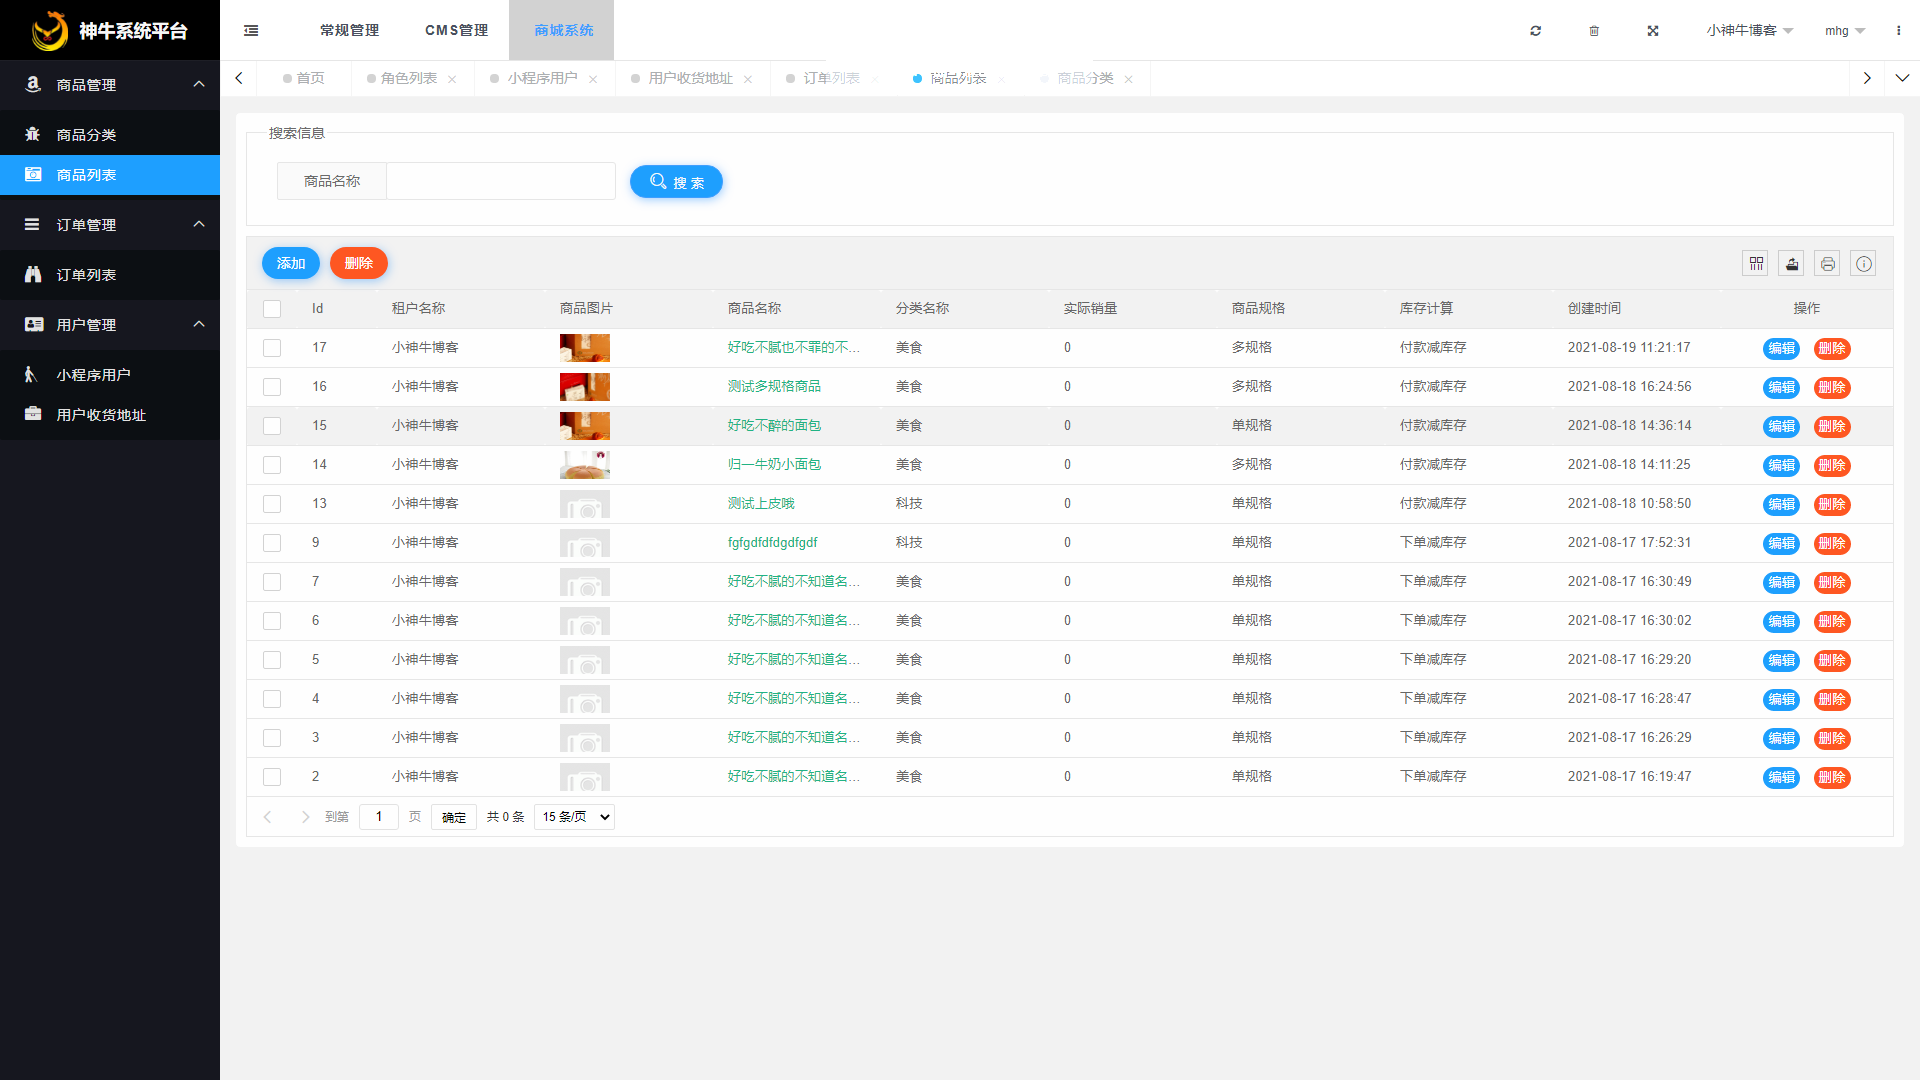Toggle the fullscreen icon in the header
This screenshot has width=1920, height=1080.
click(x=1653, y=31)
